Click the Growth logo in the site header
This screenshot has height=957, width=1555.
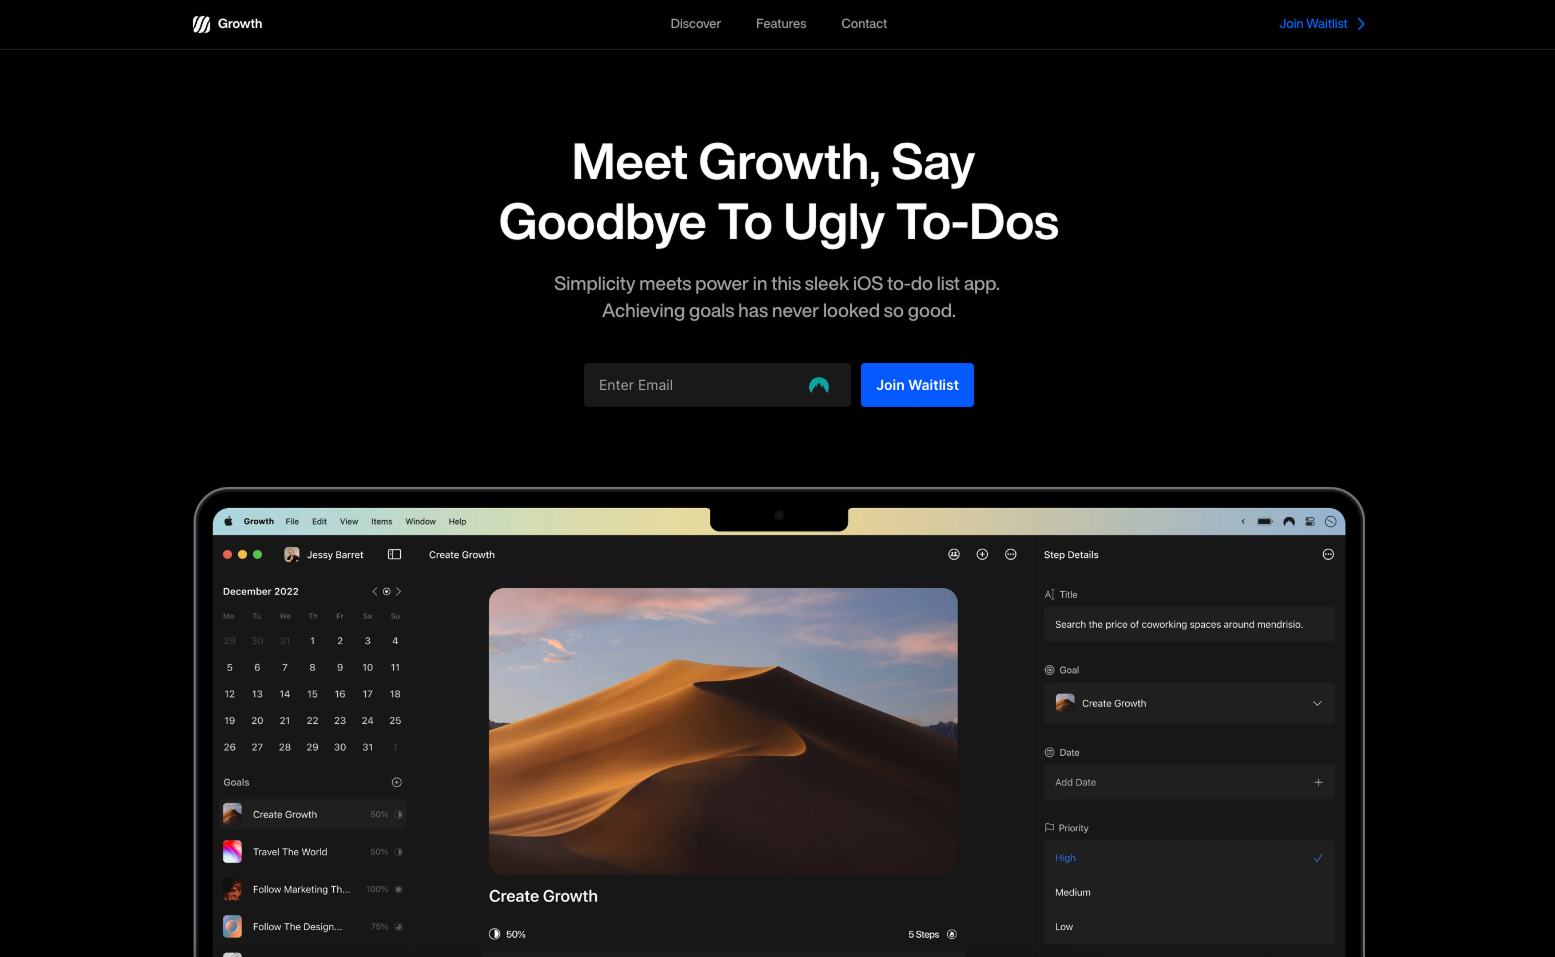tap(227, 24)
